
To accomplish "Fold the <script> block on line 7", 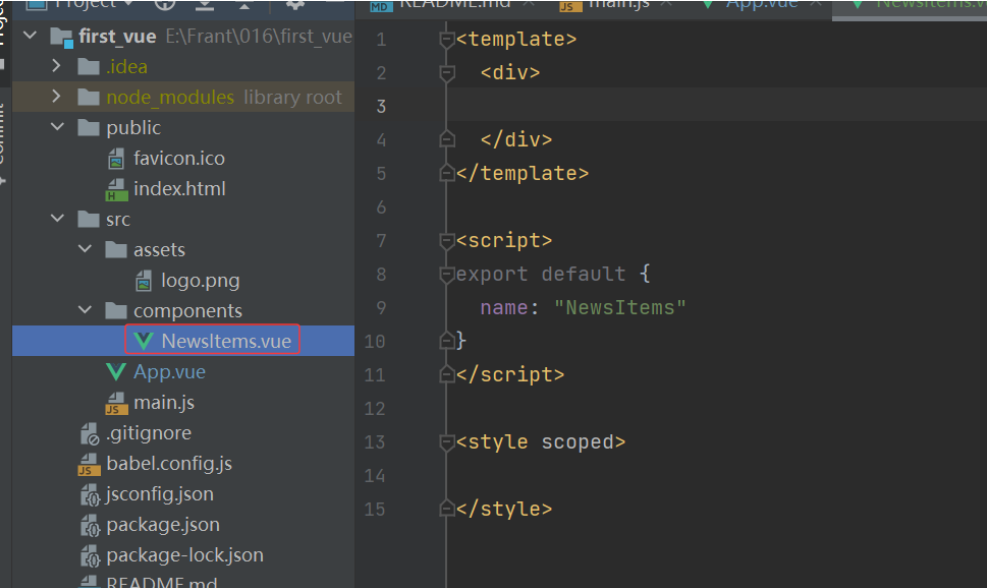I will 447,241.
